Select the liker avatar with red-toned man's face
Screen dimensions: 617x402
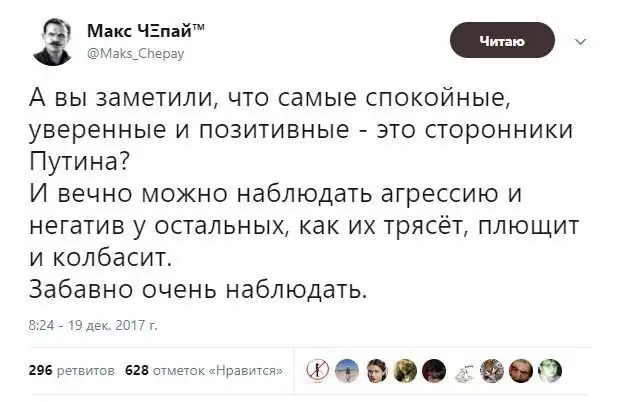click(x=521, y=371)
